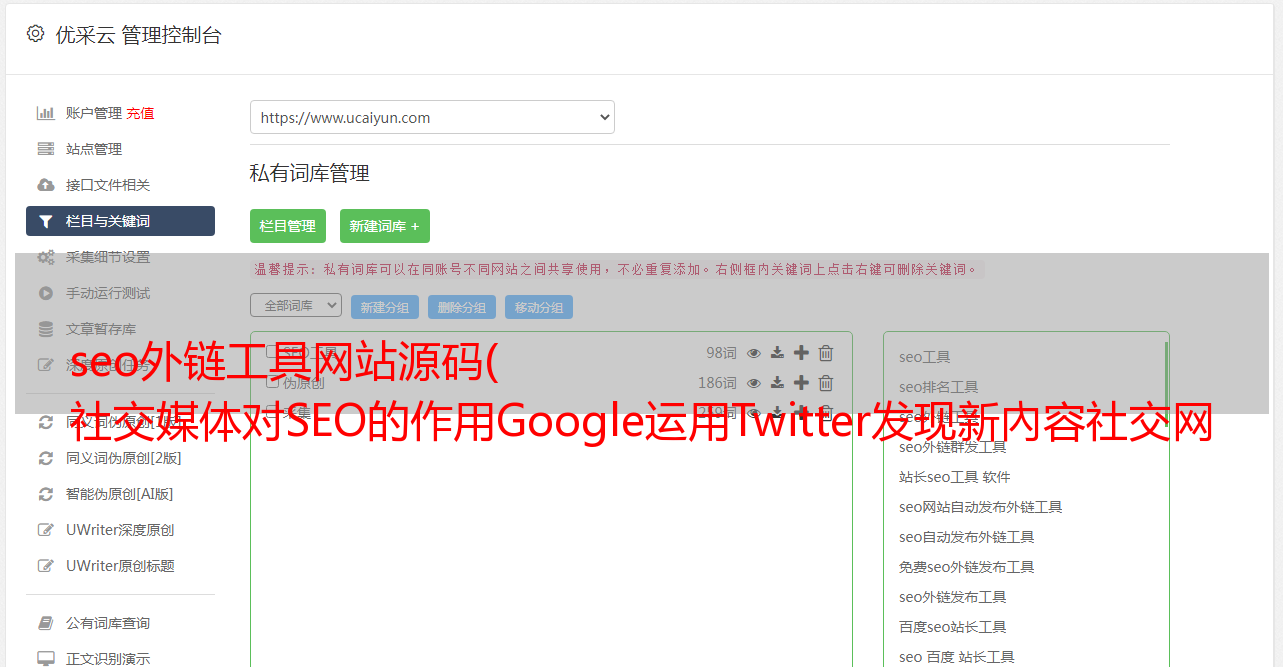Viewport: 1283px width, 667px height.
Task: Download the 186词 伪原创 library
Action: point(777,383)
